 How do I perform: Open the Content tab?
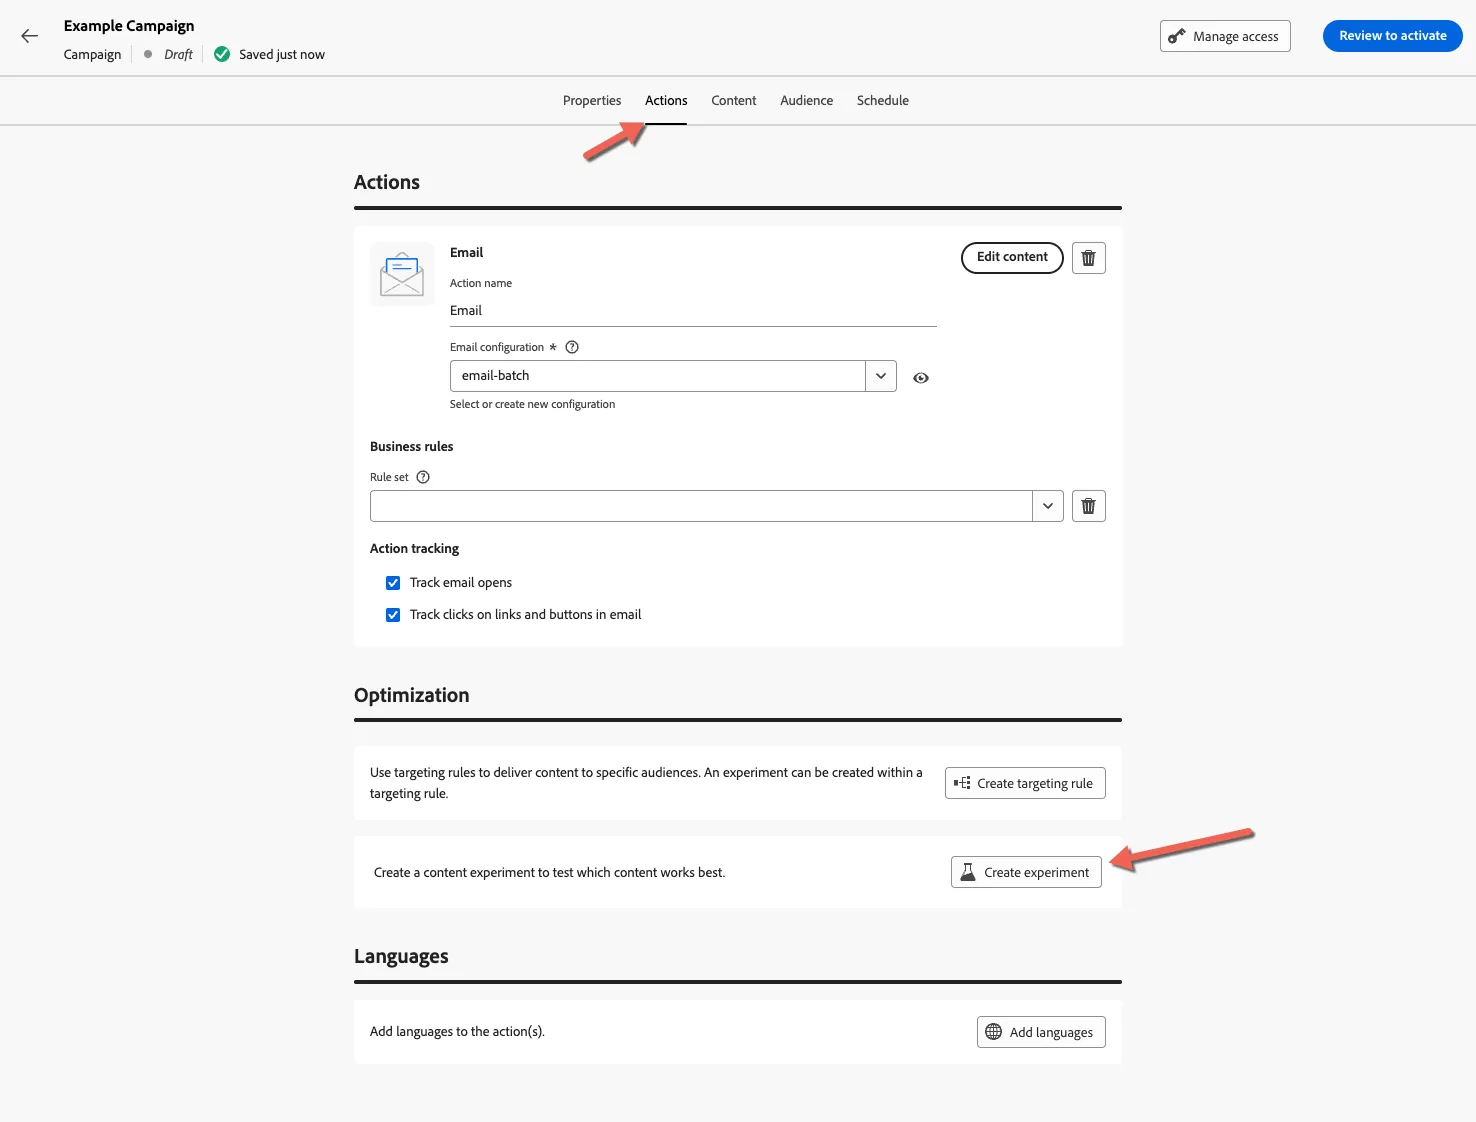pyautogui.click(x=734, y=100)
